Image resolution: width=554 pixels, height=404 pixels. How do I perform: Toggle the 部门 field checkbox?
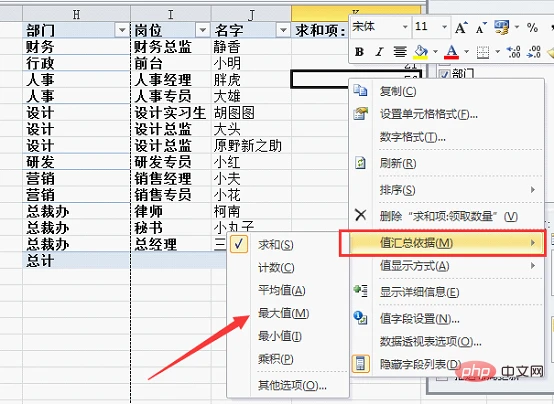[444, 74]
